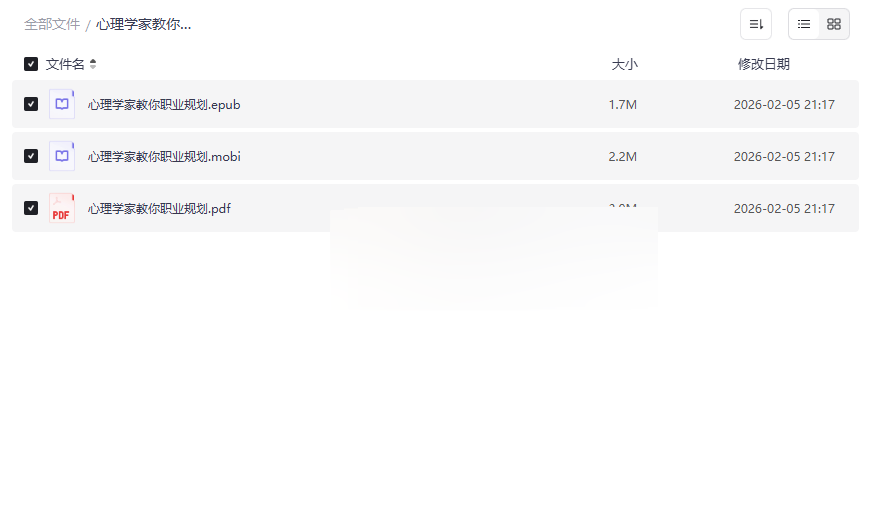Screen dimensions: 874x514
Task: Open file 心理学家教你职业规划.pdf
Action: [x=159, y=208]
